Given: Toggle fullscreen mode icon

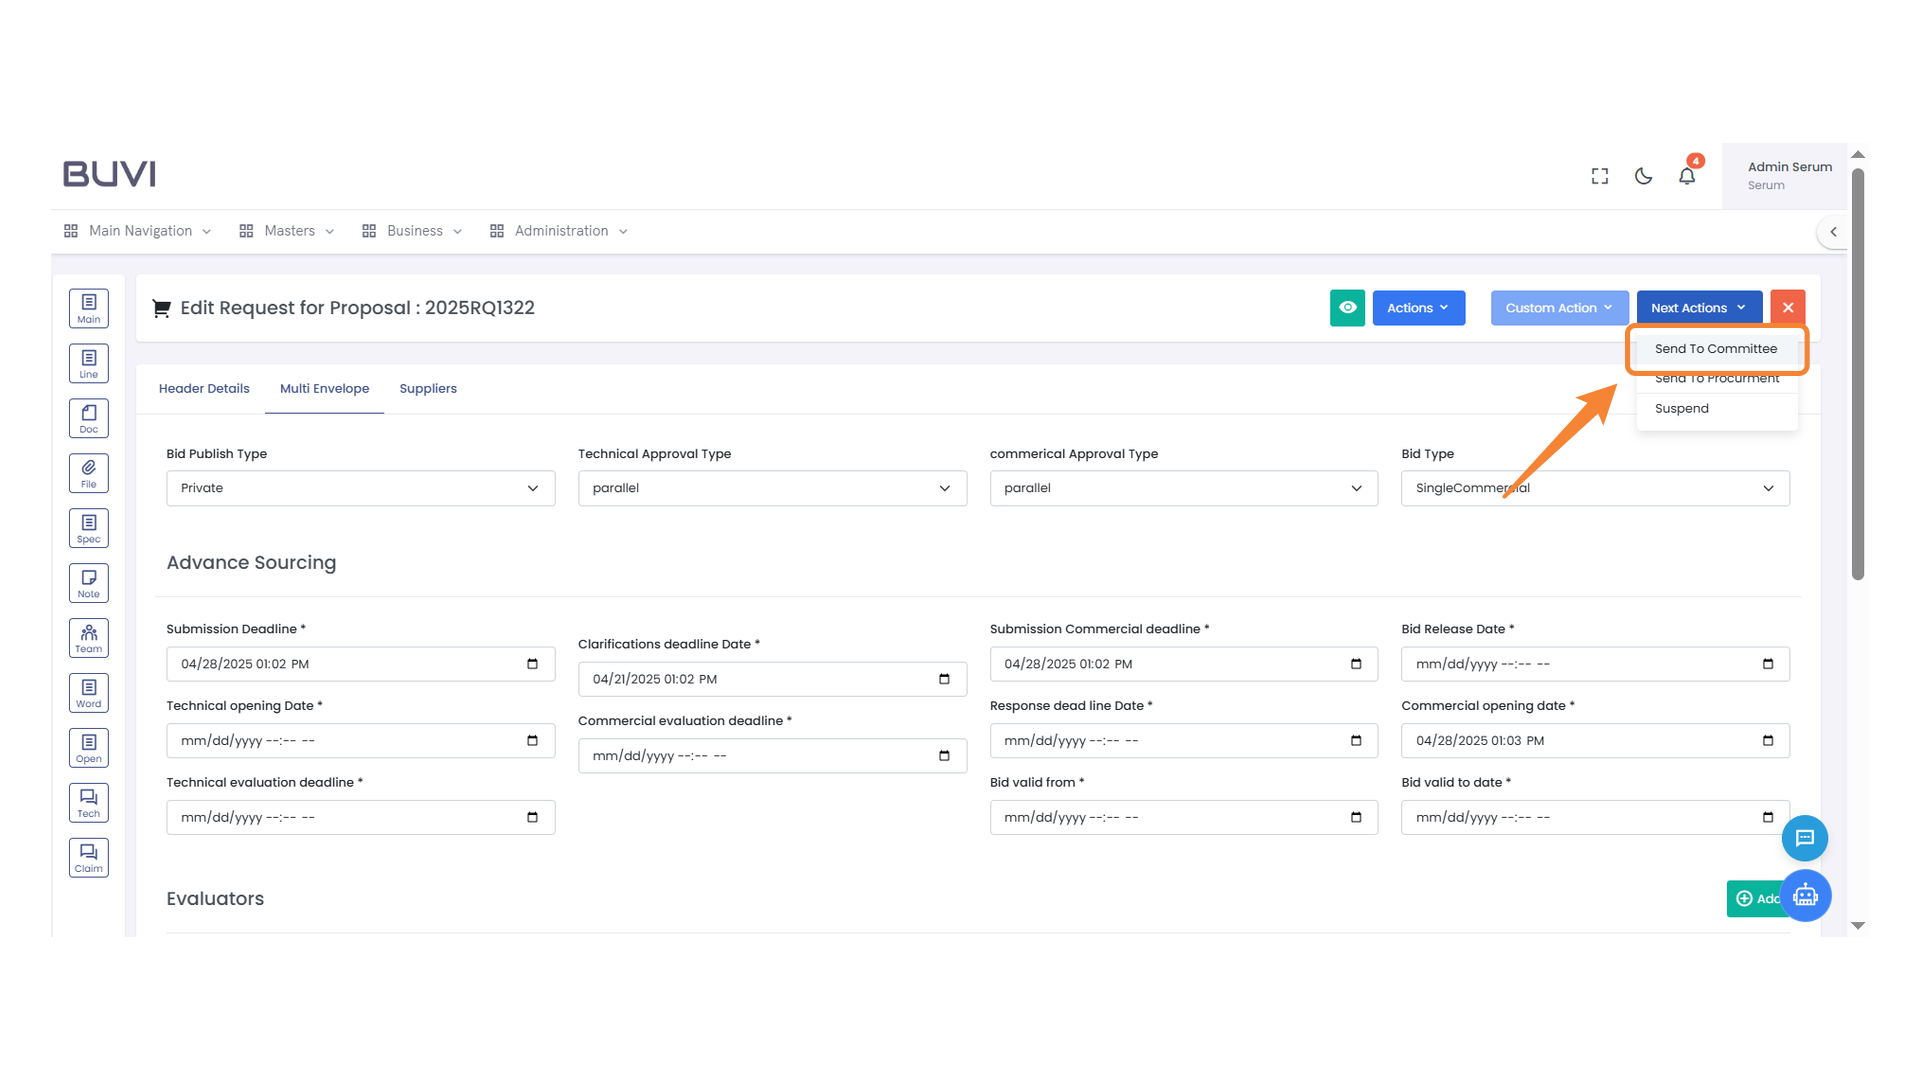Looking at the screenshot, I should pos(1600,176).
